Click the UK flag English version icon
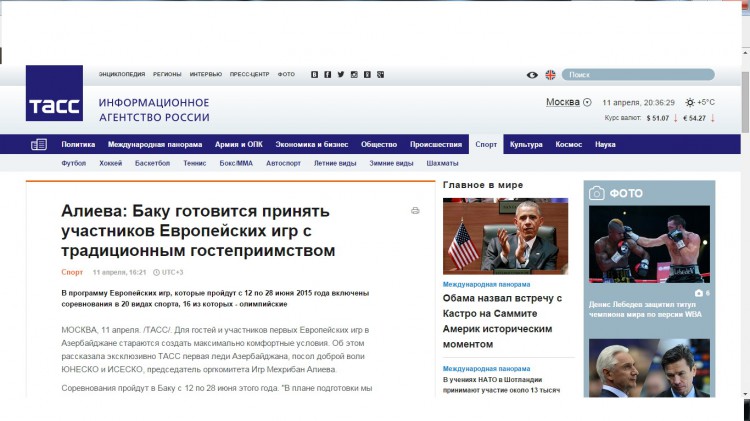 click(550, 75)
